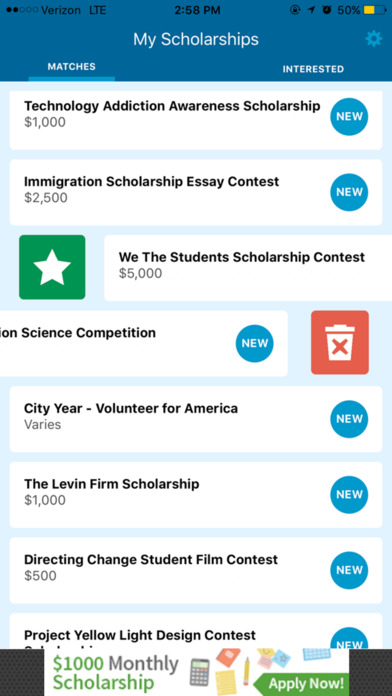Open Directing Change Student Film Contest

(x=196, y=570)
